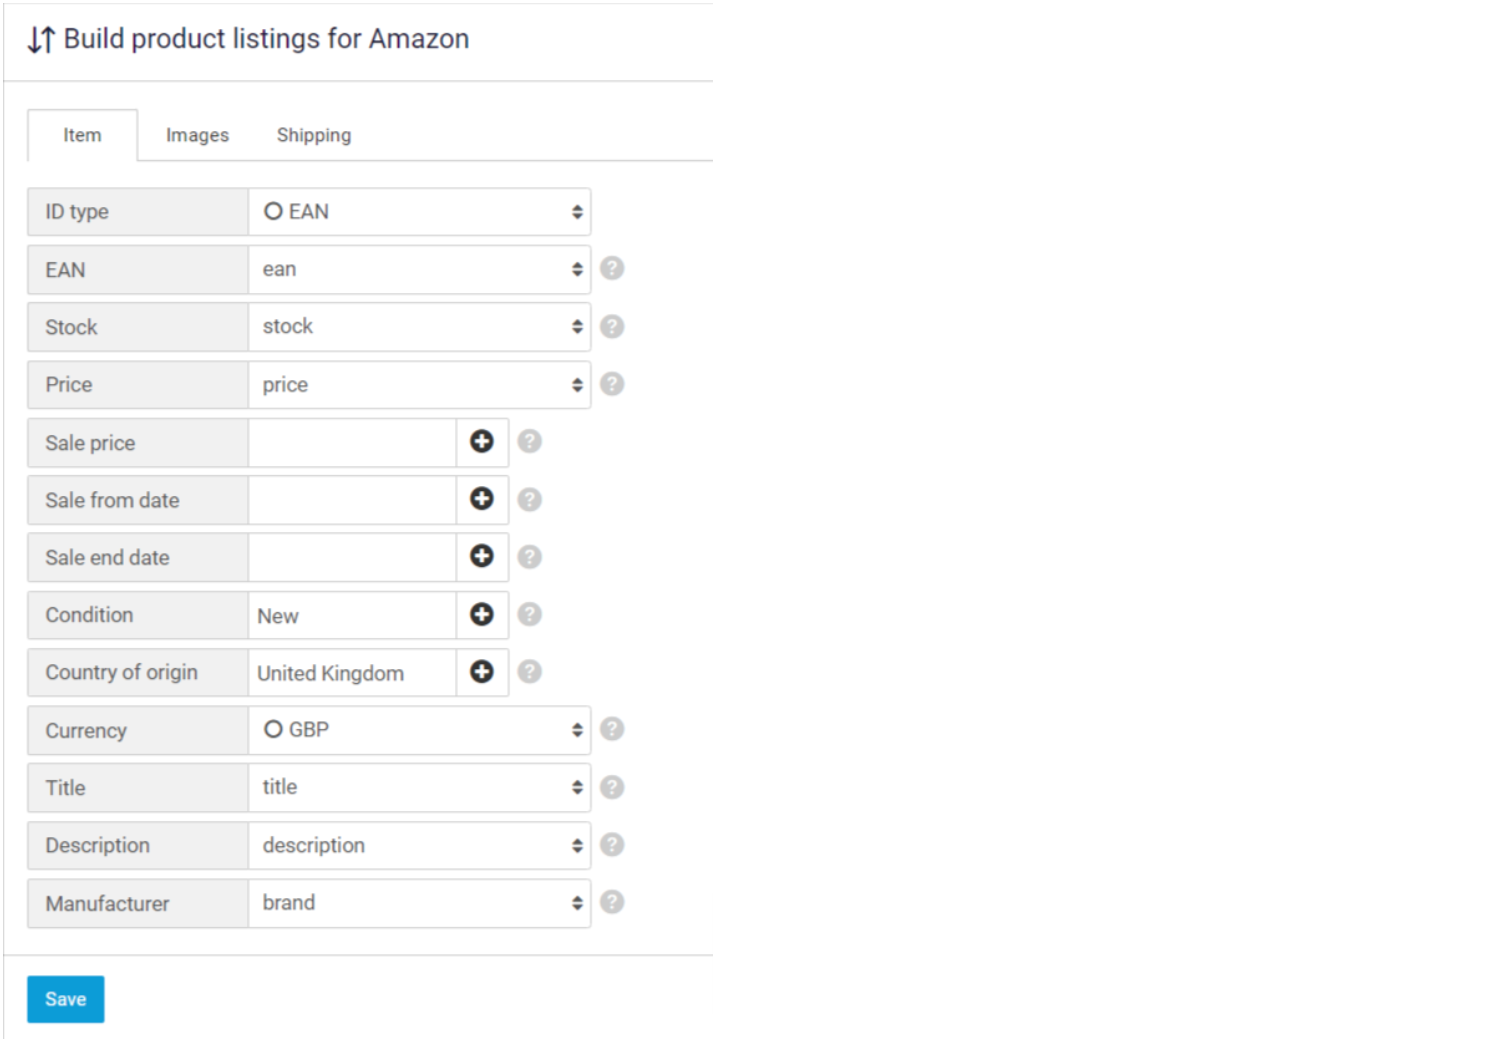The height and width of the screenshot is (1048, 1504).
Task: Expand the Currency selector
Action: (x=419, y=729)
